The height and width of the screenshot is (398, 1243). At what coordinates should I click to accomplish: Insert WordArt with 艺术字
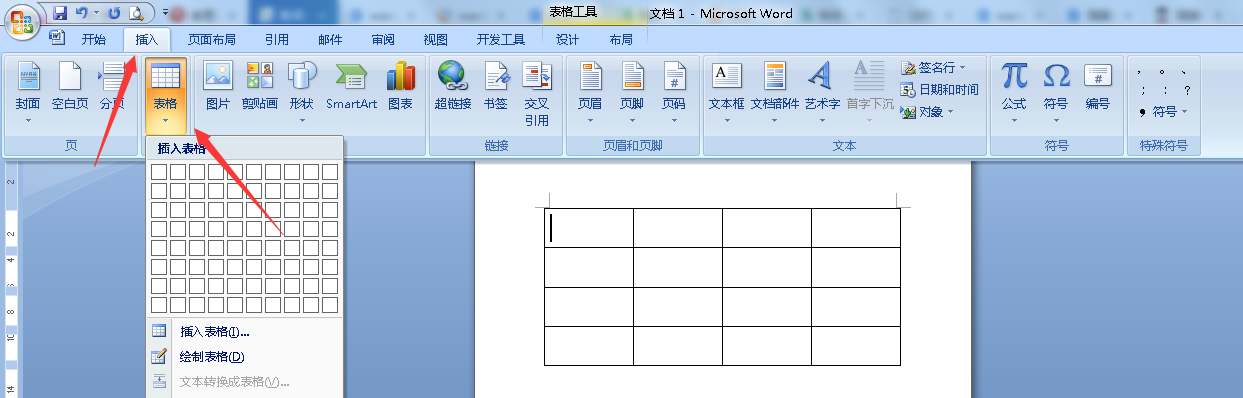pyautogui.click(x=822, y=92)
